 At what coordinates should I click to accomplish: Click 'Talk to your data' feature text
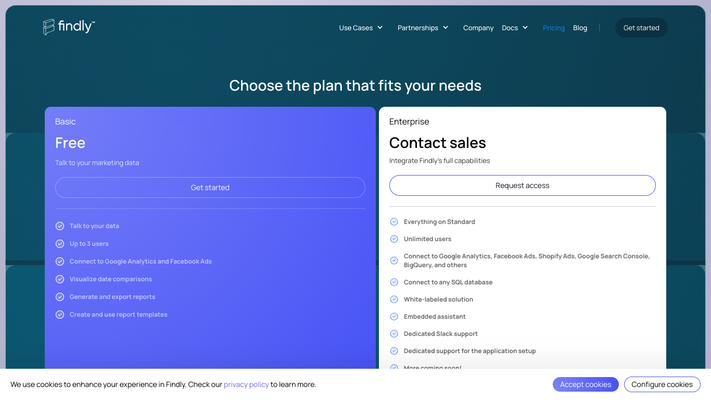94,226
